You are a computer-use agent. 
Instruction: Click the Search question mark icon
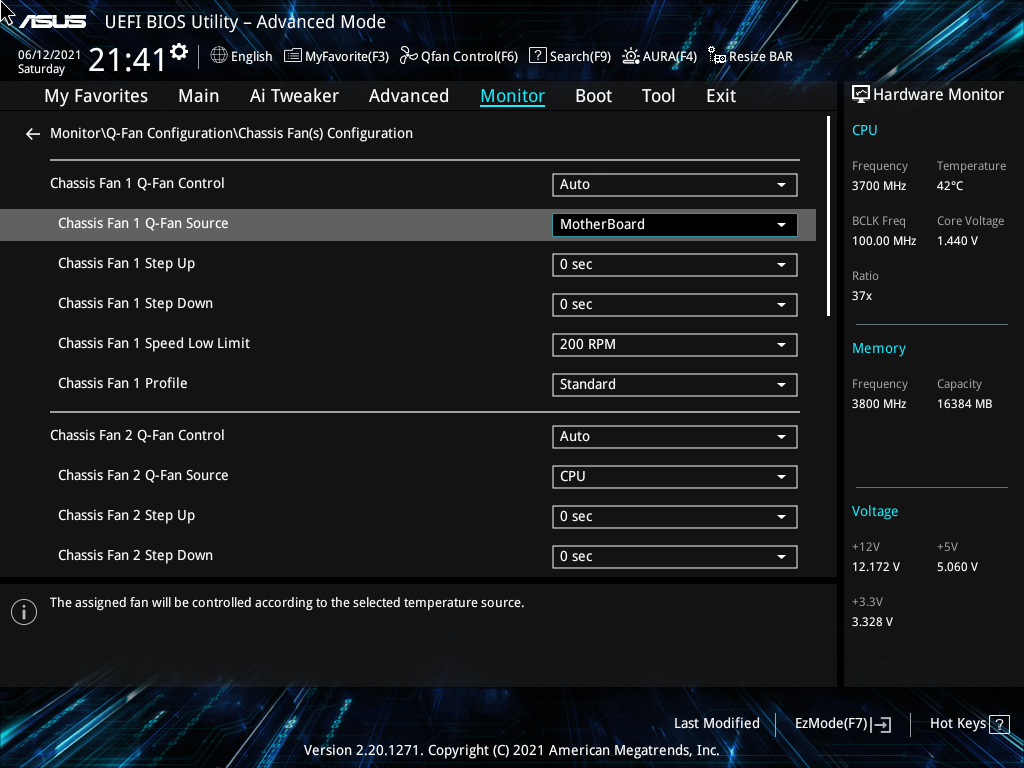pyautogui.click(x=537, y=55)
